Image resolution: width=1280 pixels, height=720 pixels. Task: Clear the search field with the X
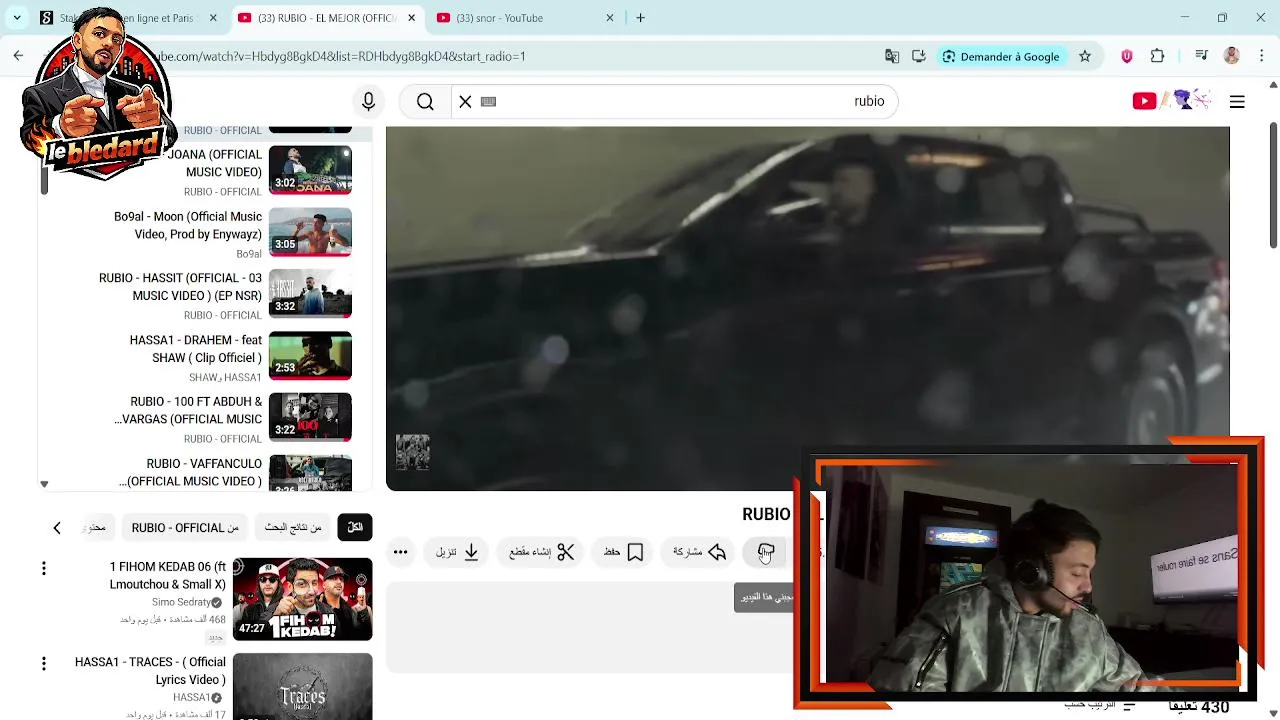(465, 101)
